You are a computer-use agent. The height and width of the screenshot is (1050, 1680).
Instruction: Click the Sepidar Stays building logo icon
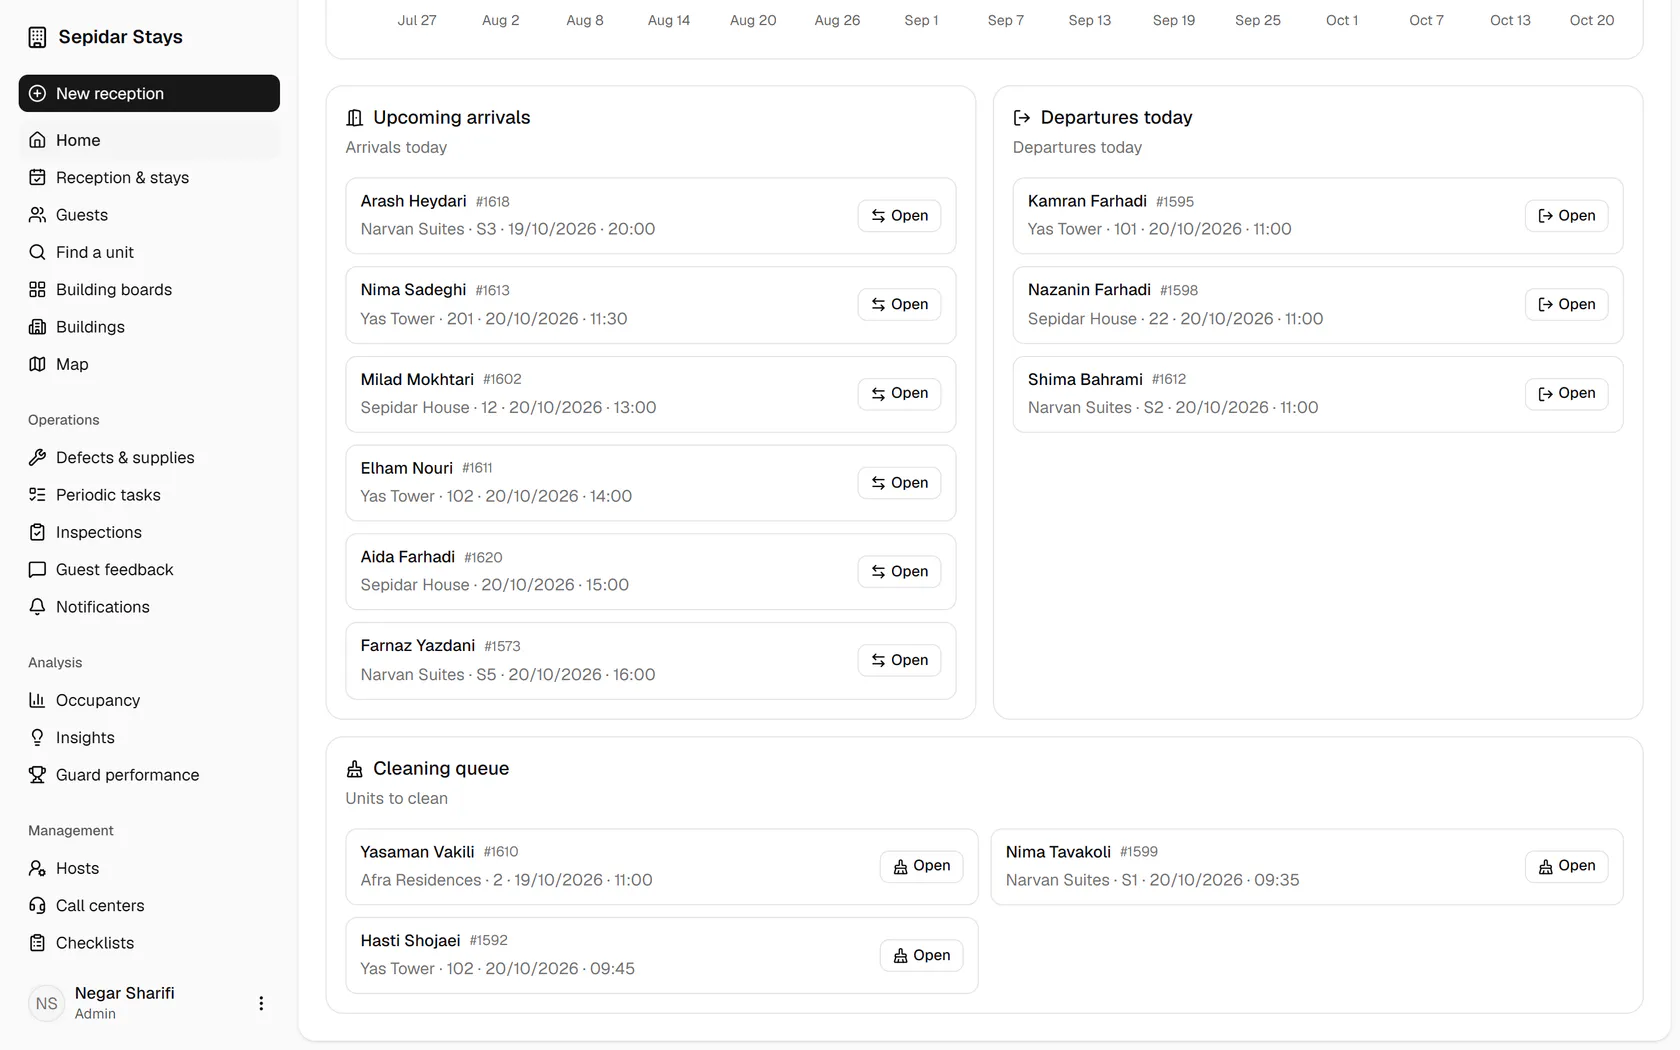(37, 37)
